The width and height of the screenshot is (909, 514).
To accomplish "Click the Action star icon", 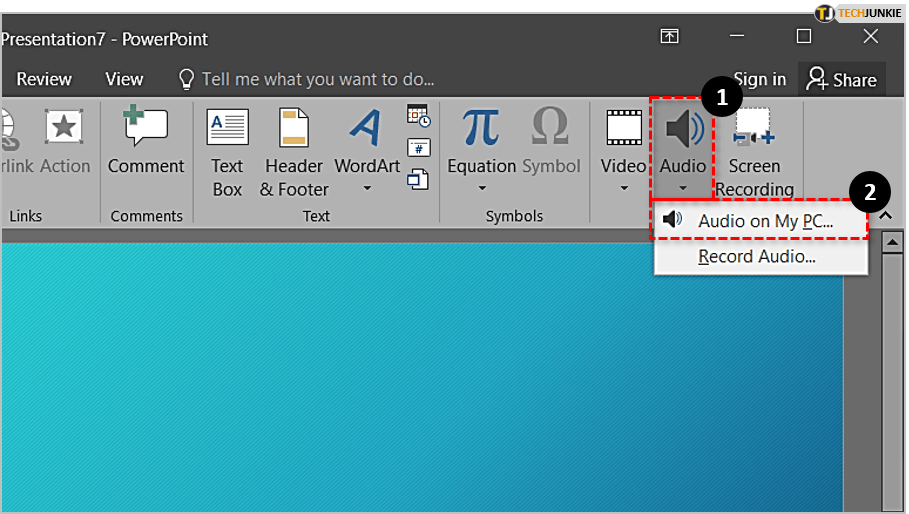I will 64,130.
